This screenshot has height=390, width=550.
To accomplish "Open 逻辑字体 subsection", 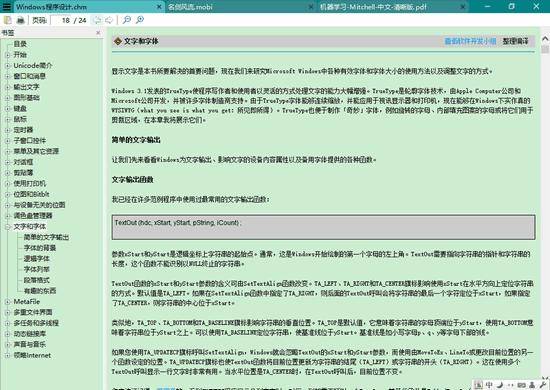I will tap(36, 259).
